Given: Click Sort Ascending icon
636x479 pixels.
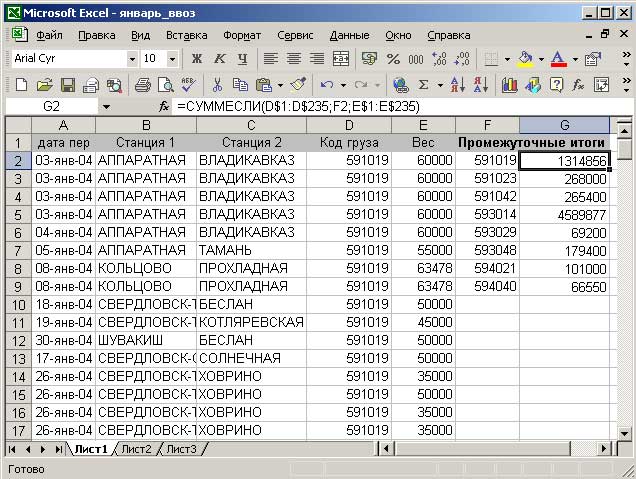Looking at the screenshot, I should (x=456, y=85).
